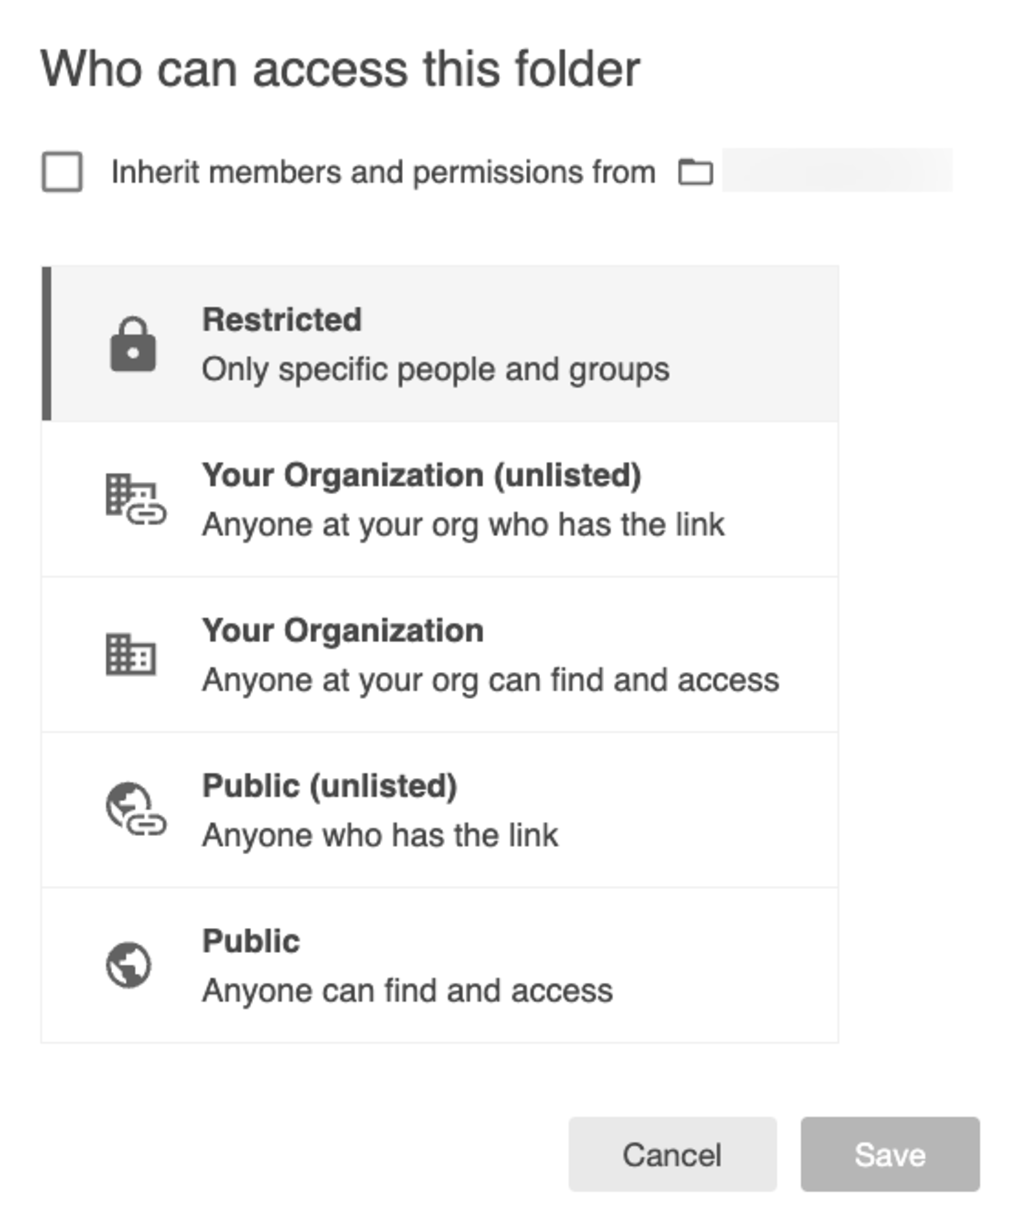The image size is (1024, 1232).
Task: Select the 'Your Organization' title option
Action: click(343, 631)
